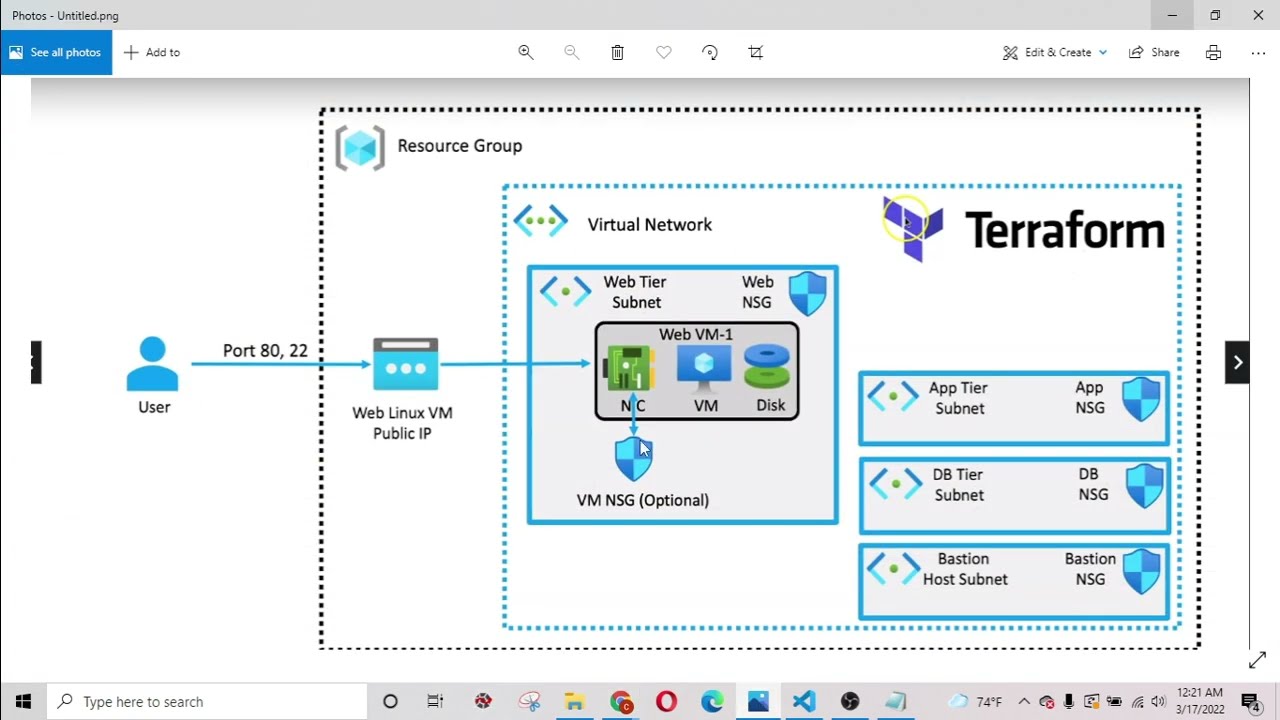Click the Web Linux VM Public IP icon

click(405, 364)
